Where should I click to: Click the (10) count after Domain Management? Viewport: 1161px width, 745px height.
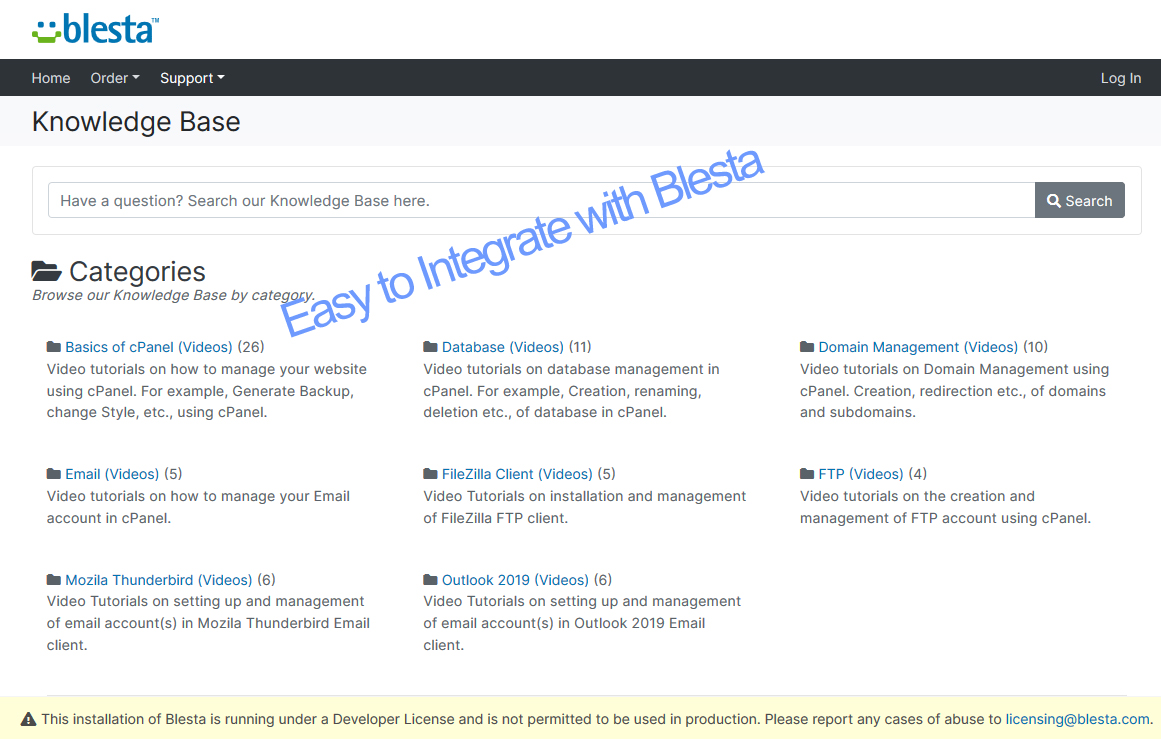[1035, 347]
